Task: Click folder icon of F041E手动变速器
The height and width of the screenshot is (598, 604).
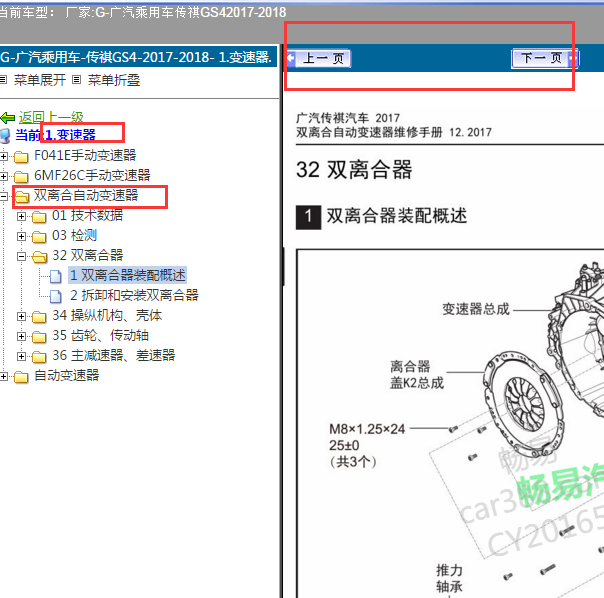Action: (x=21, y=156)
